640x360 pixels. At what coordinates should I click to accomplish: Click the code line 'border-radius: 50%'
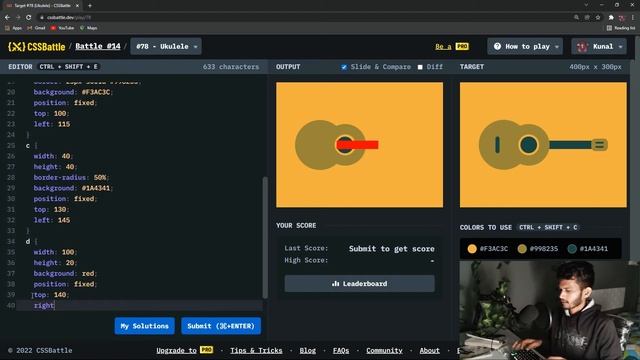coord(71,178)
